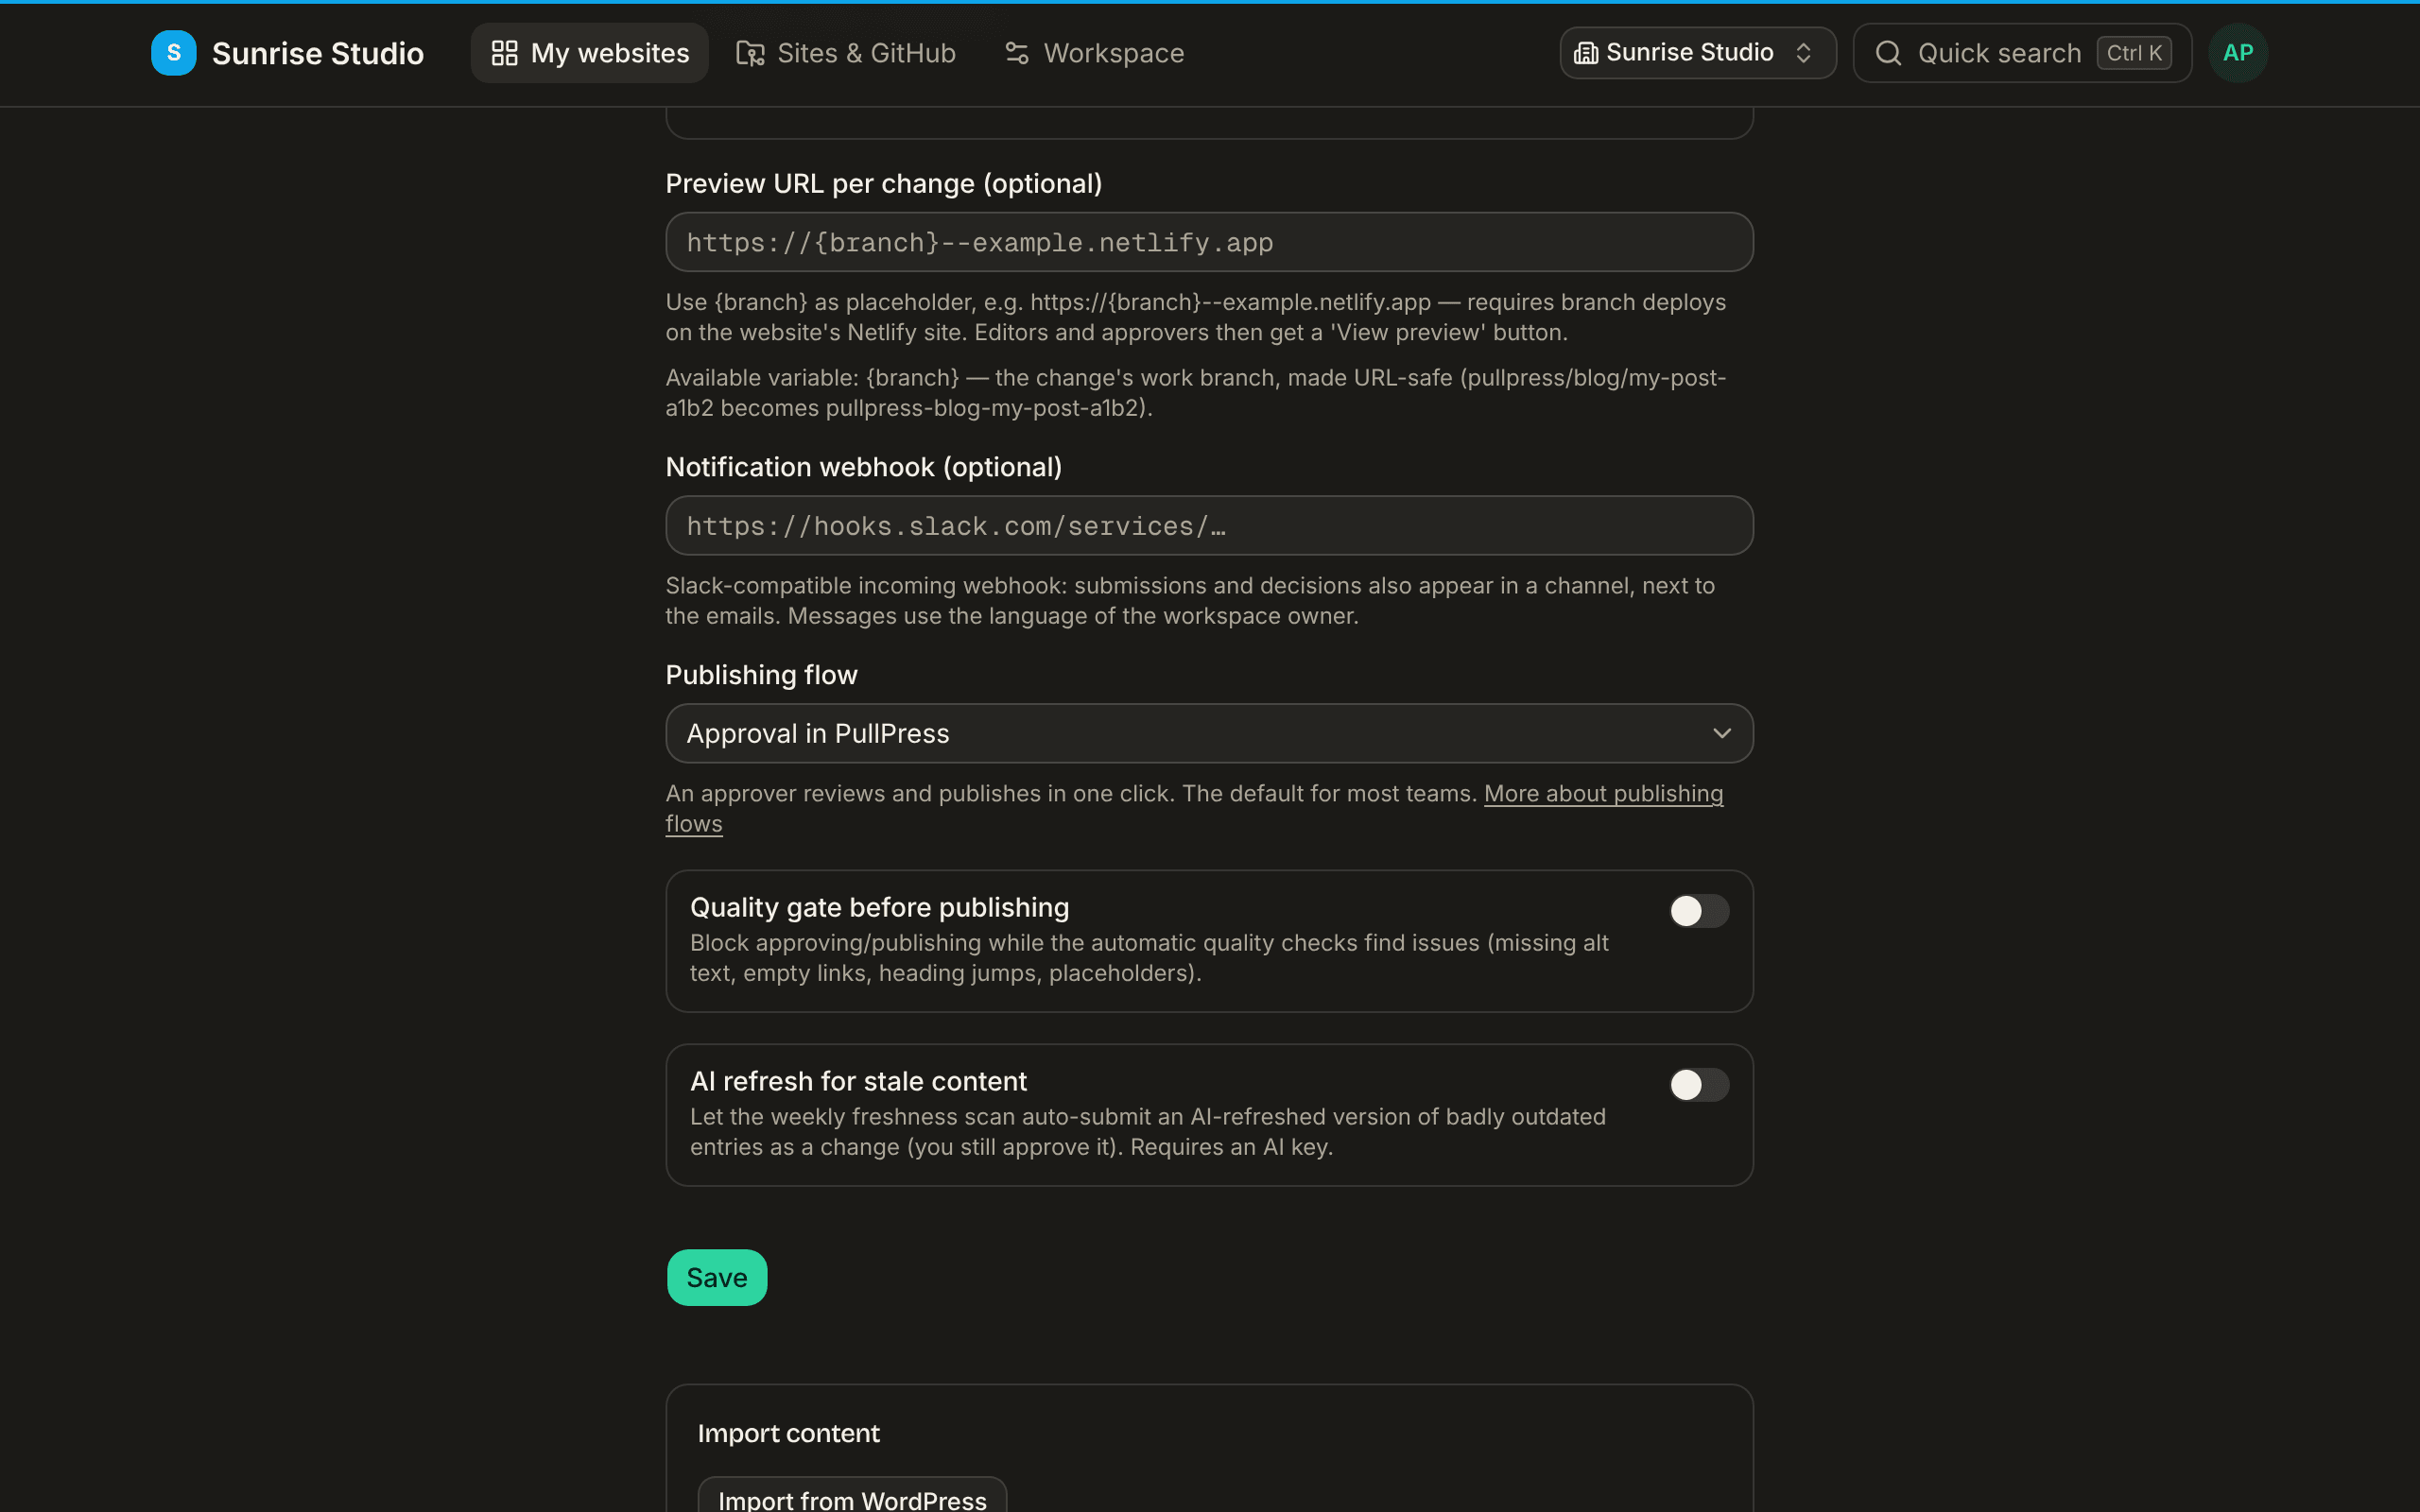Screen dimensions: 2420x1512
Task: Open the Sites & GitHub tab
Action: 846,53
